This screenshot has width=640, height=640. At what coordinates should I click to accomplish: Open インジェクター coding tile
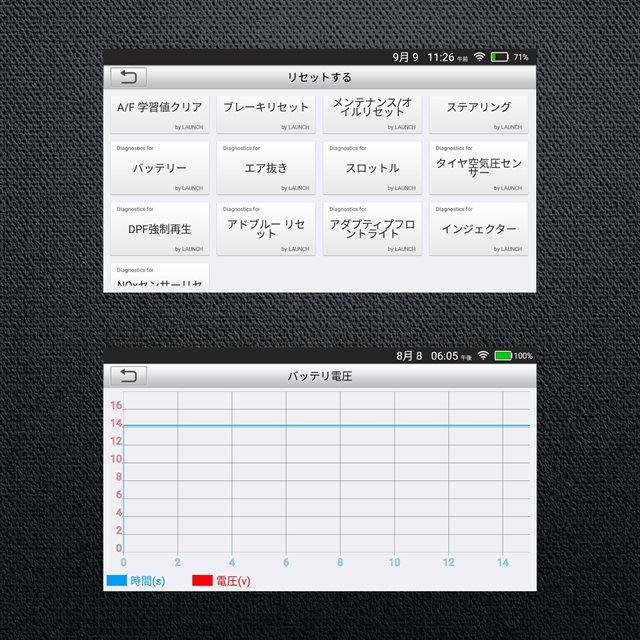click(x=478, y=229)
